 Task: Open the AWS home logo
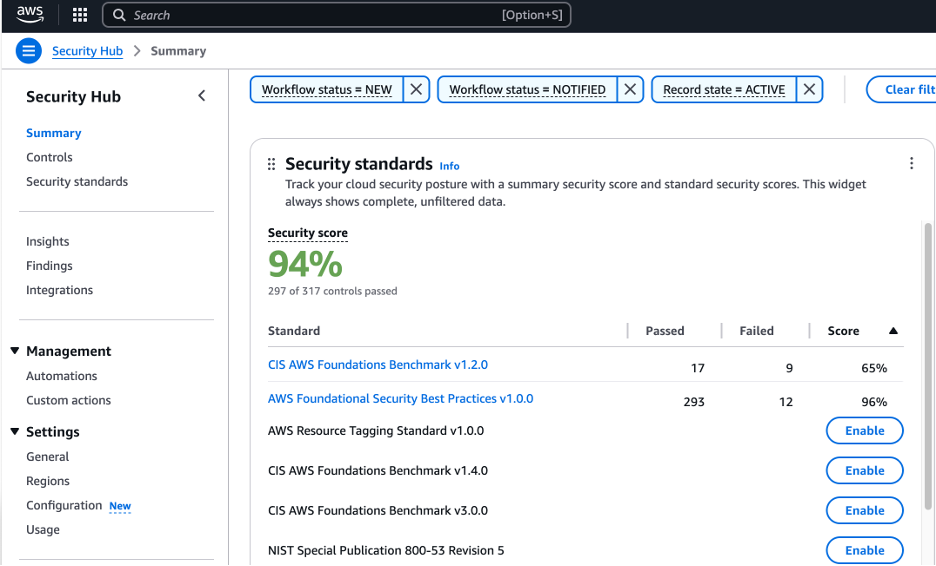pos(30,14)
